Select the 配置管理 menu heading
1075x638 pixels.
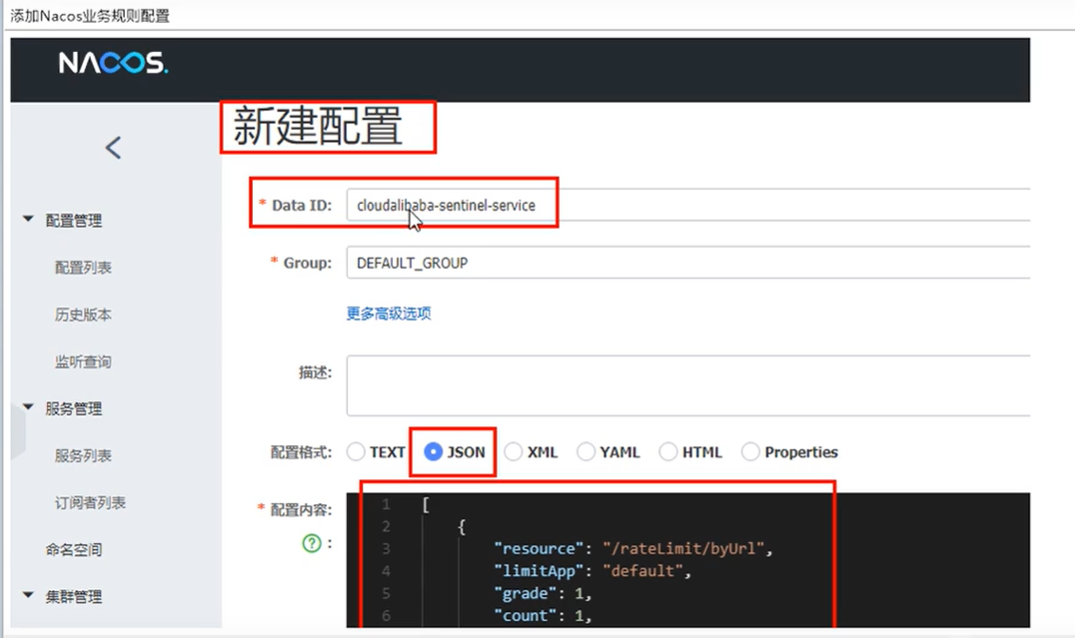[73, 220]
